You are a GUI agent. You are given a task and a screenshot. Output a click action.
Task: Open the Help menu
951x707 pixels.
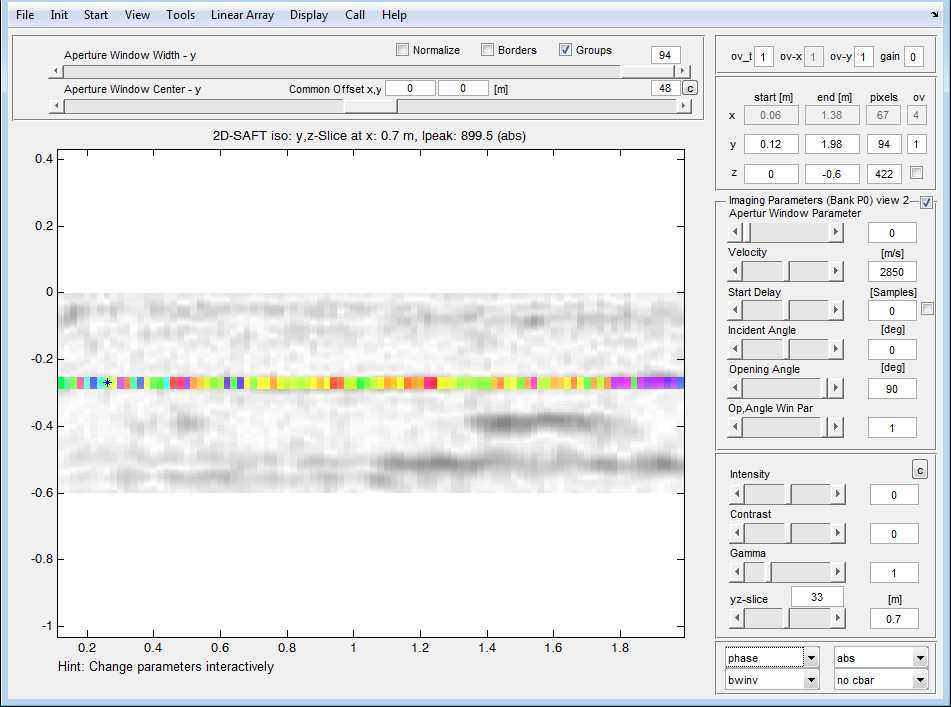(x=394, y=15)
